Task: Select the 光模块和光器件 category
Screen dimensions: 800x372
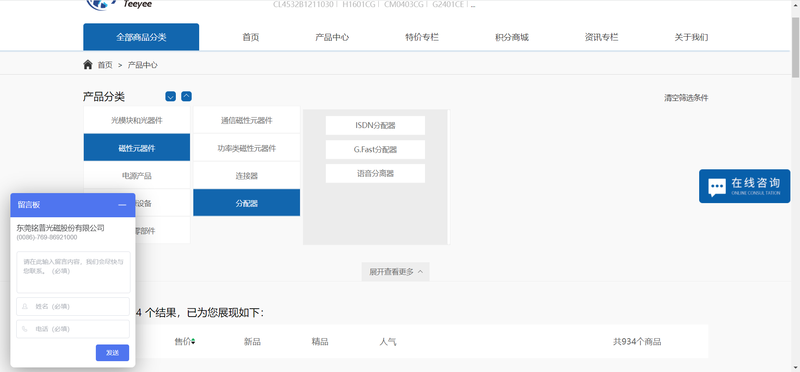Action: click(x=137, y=120)
